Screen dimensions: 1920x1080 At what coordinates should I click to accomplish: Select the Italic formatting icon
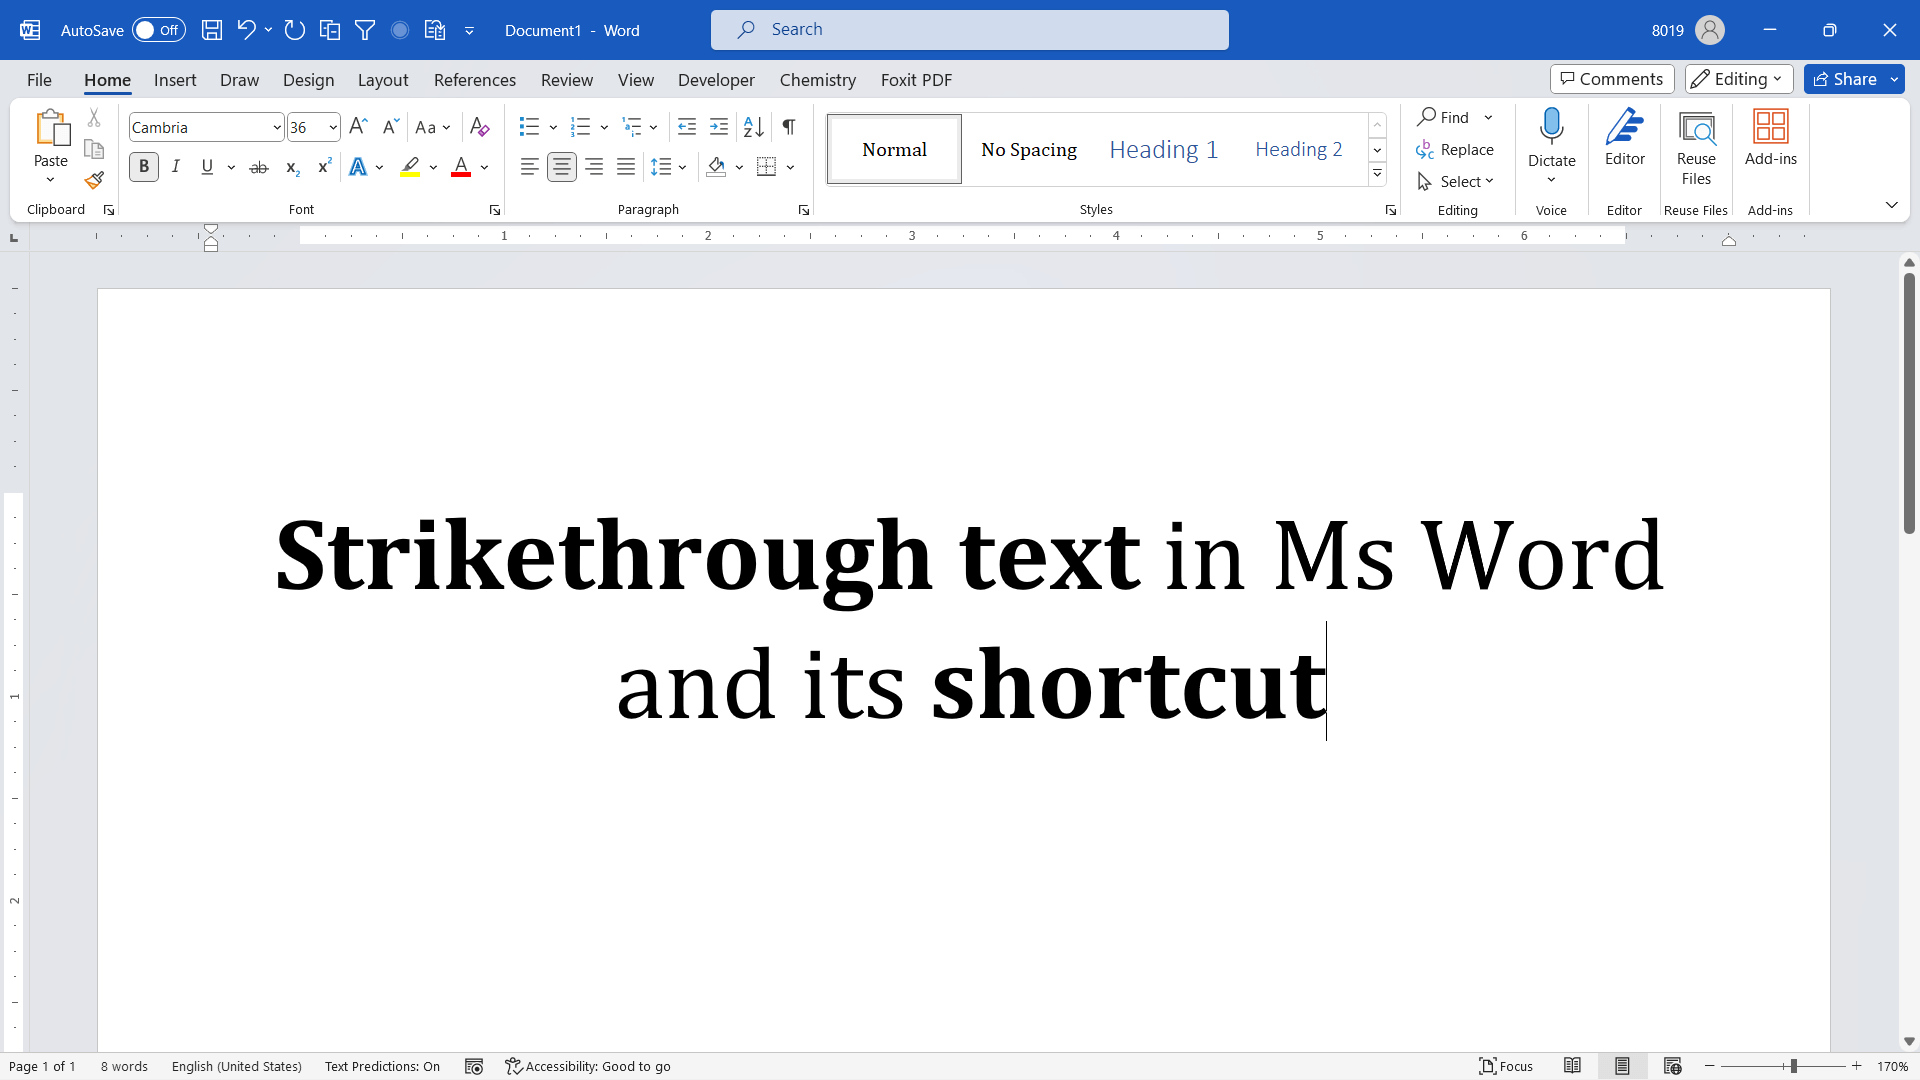(x=174, y=166)
